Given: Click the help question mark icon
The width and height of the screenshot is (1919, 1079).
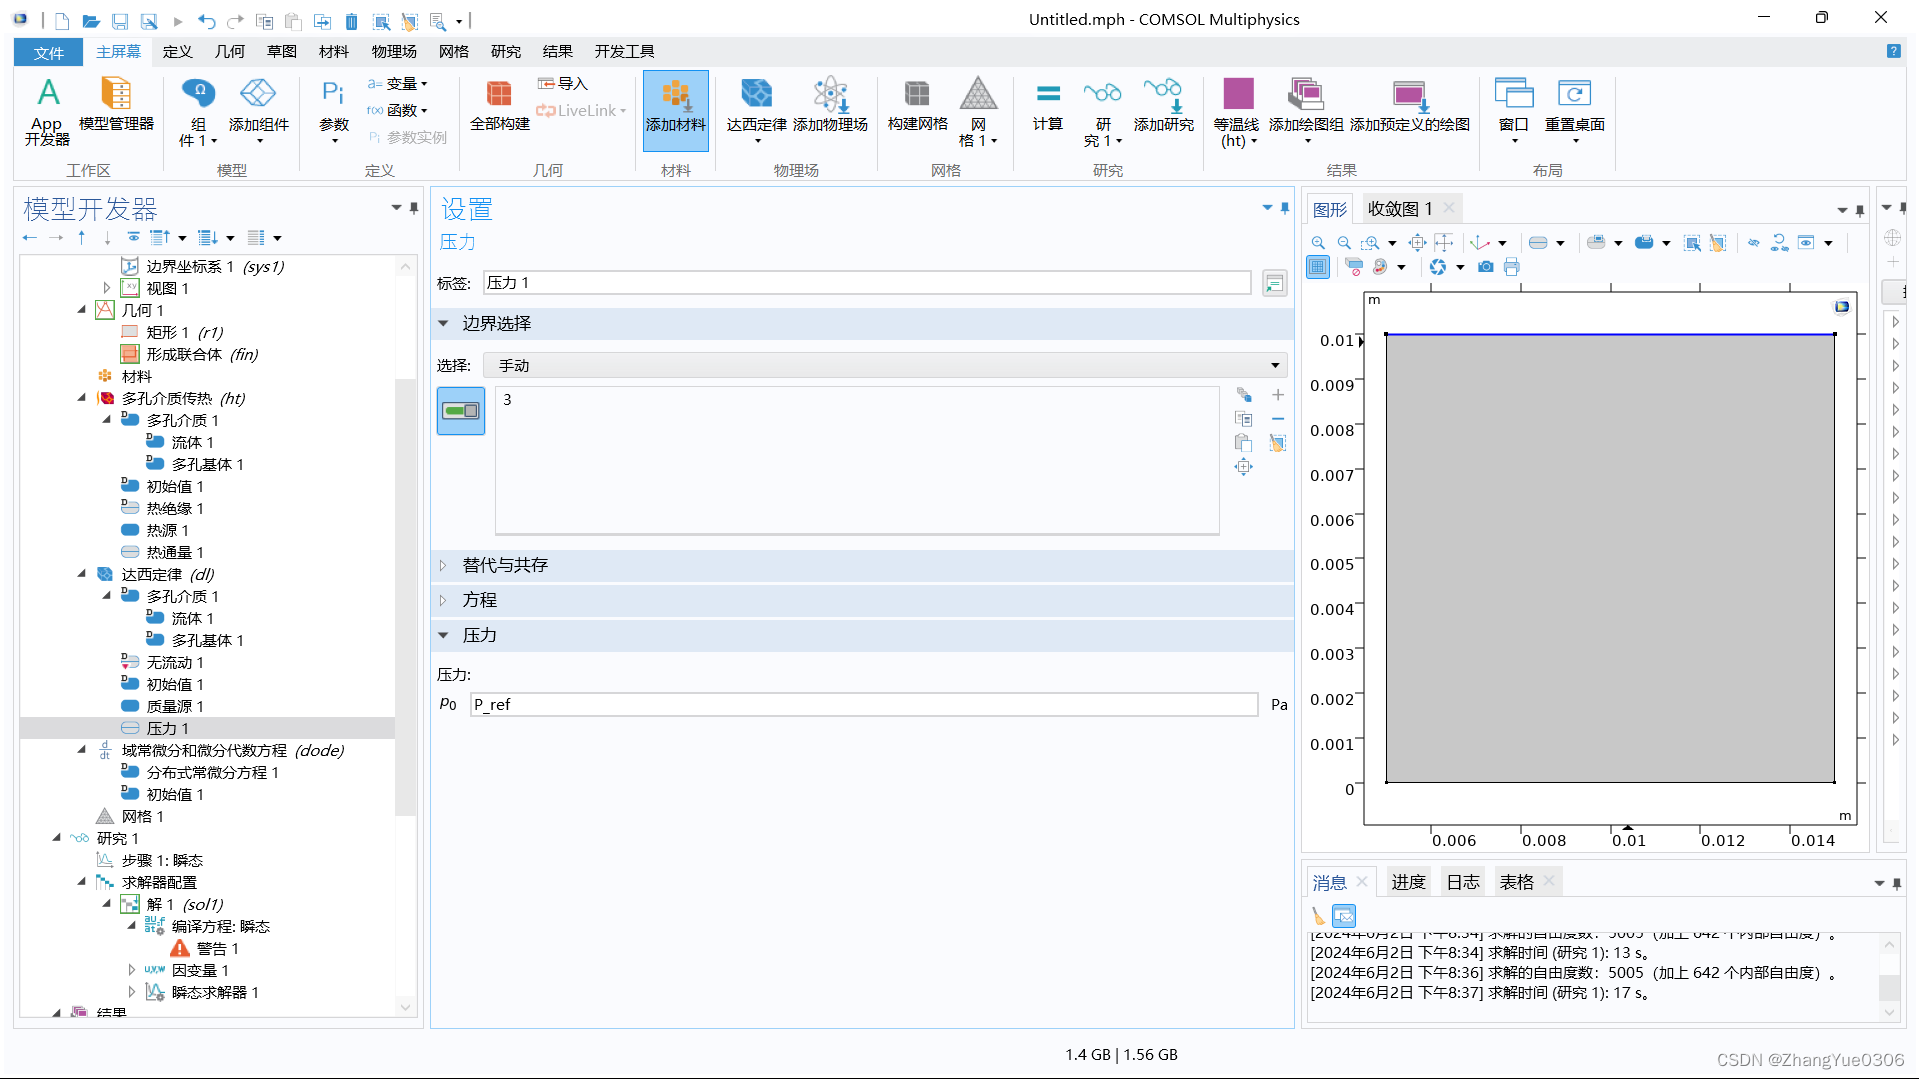Looking at the screenshot, I should (1893, 51).
